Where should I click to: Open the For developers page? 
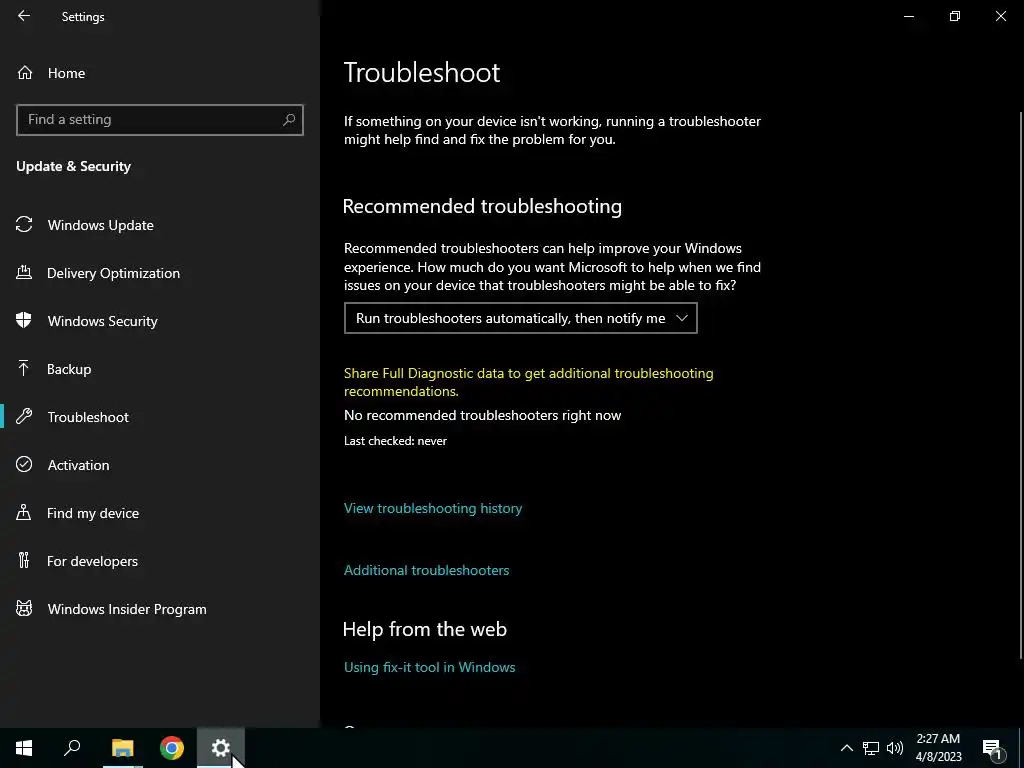click(x=92, y=561)
